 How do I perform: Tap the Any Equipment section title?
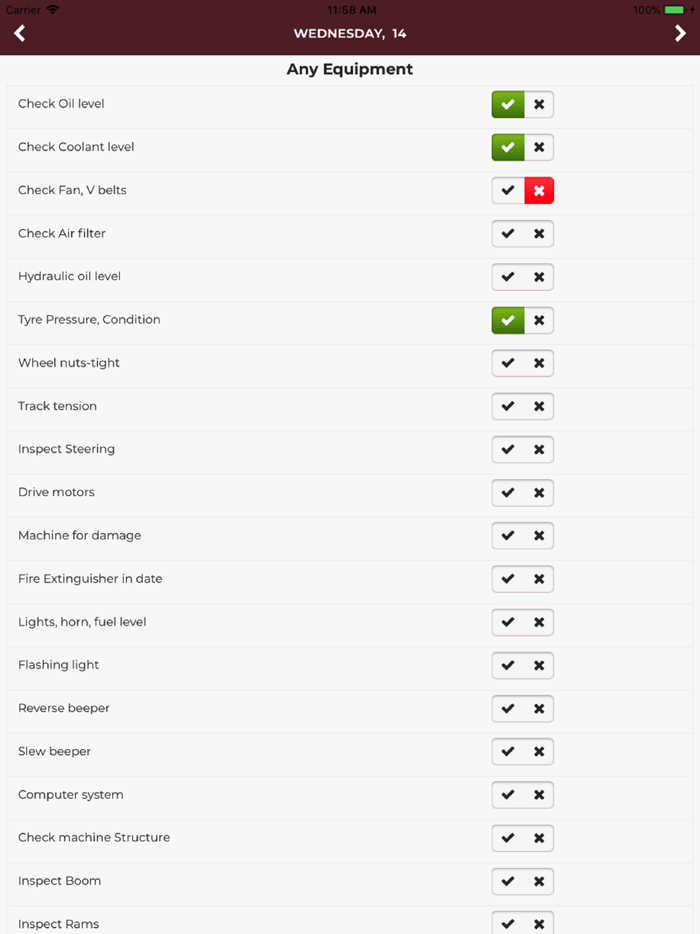(x=350, y=69)
